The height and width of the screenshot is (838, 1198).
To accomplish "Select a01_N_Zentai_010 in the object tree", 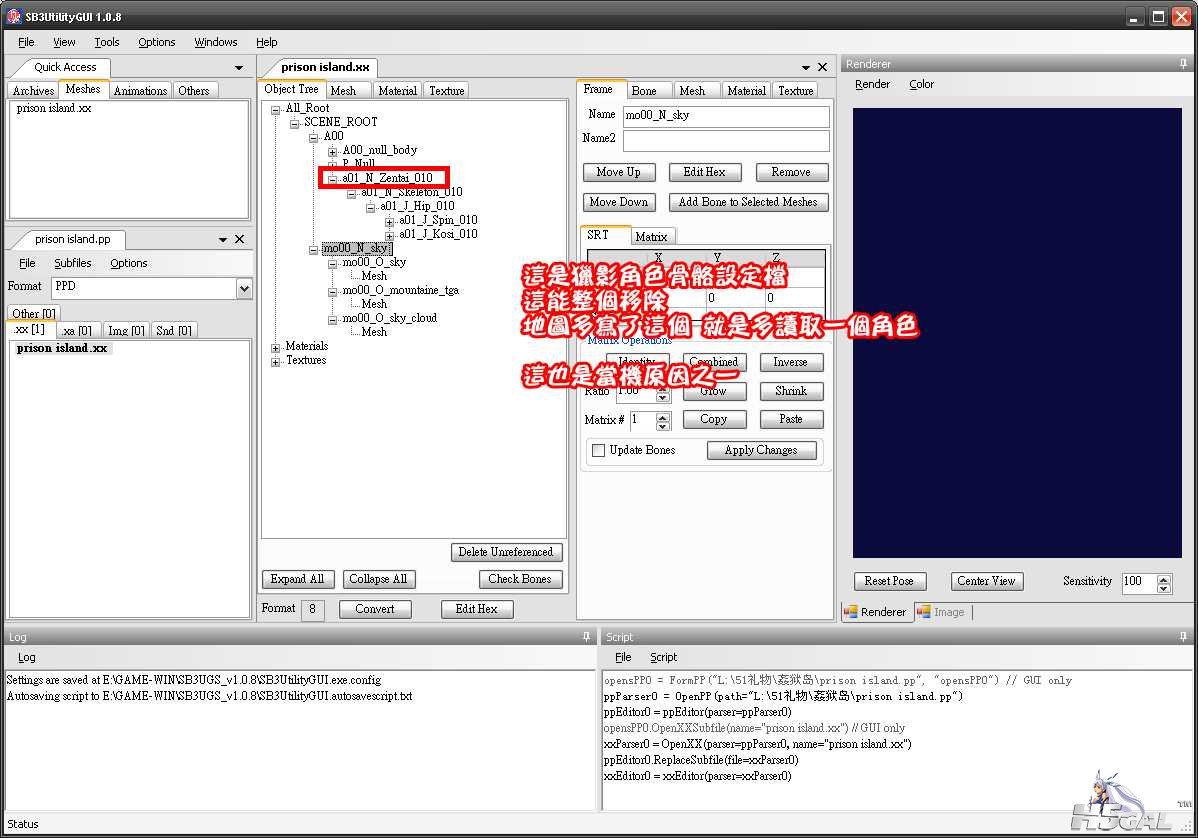I will (387, 178).
